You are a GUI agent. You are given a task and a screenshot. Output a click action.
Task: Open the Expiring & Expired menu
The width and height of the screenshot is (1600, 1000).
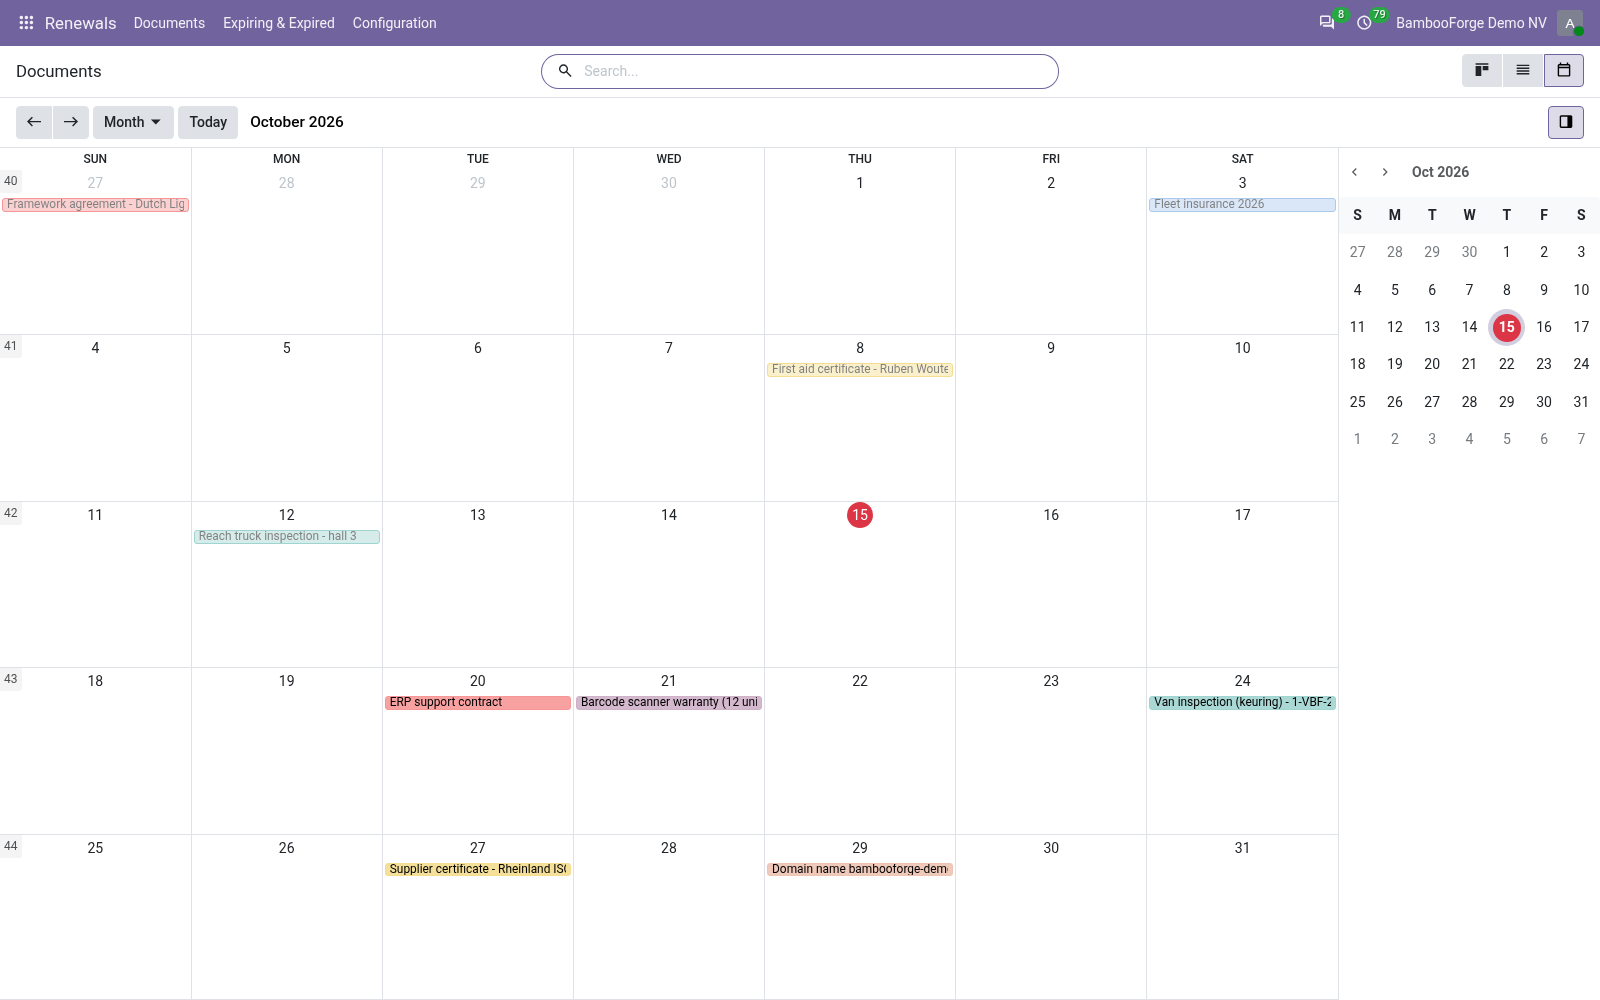pos(279,23)
